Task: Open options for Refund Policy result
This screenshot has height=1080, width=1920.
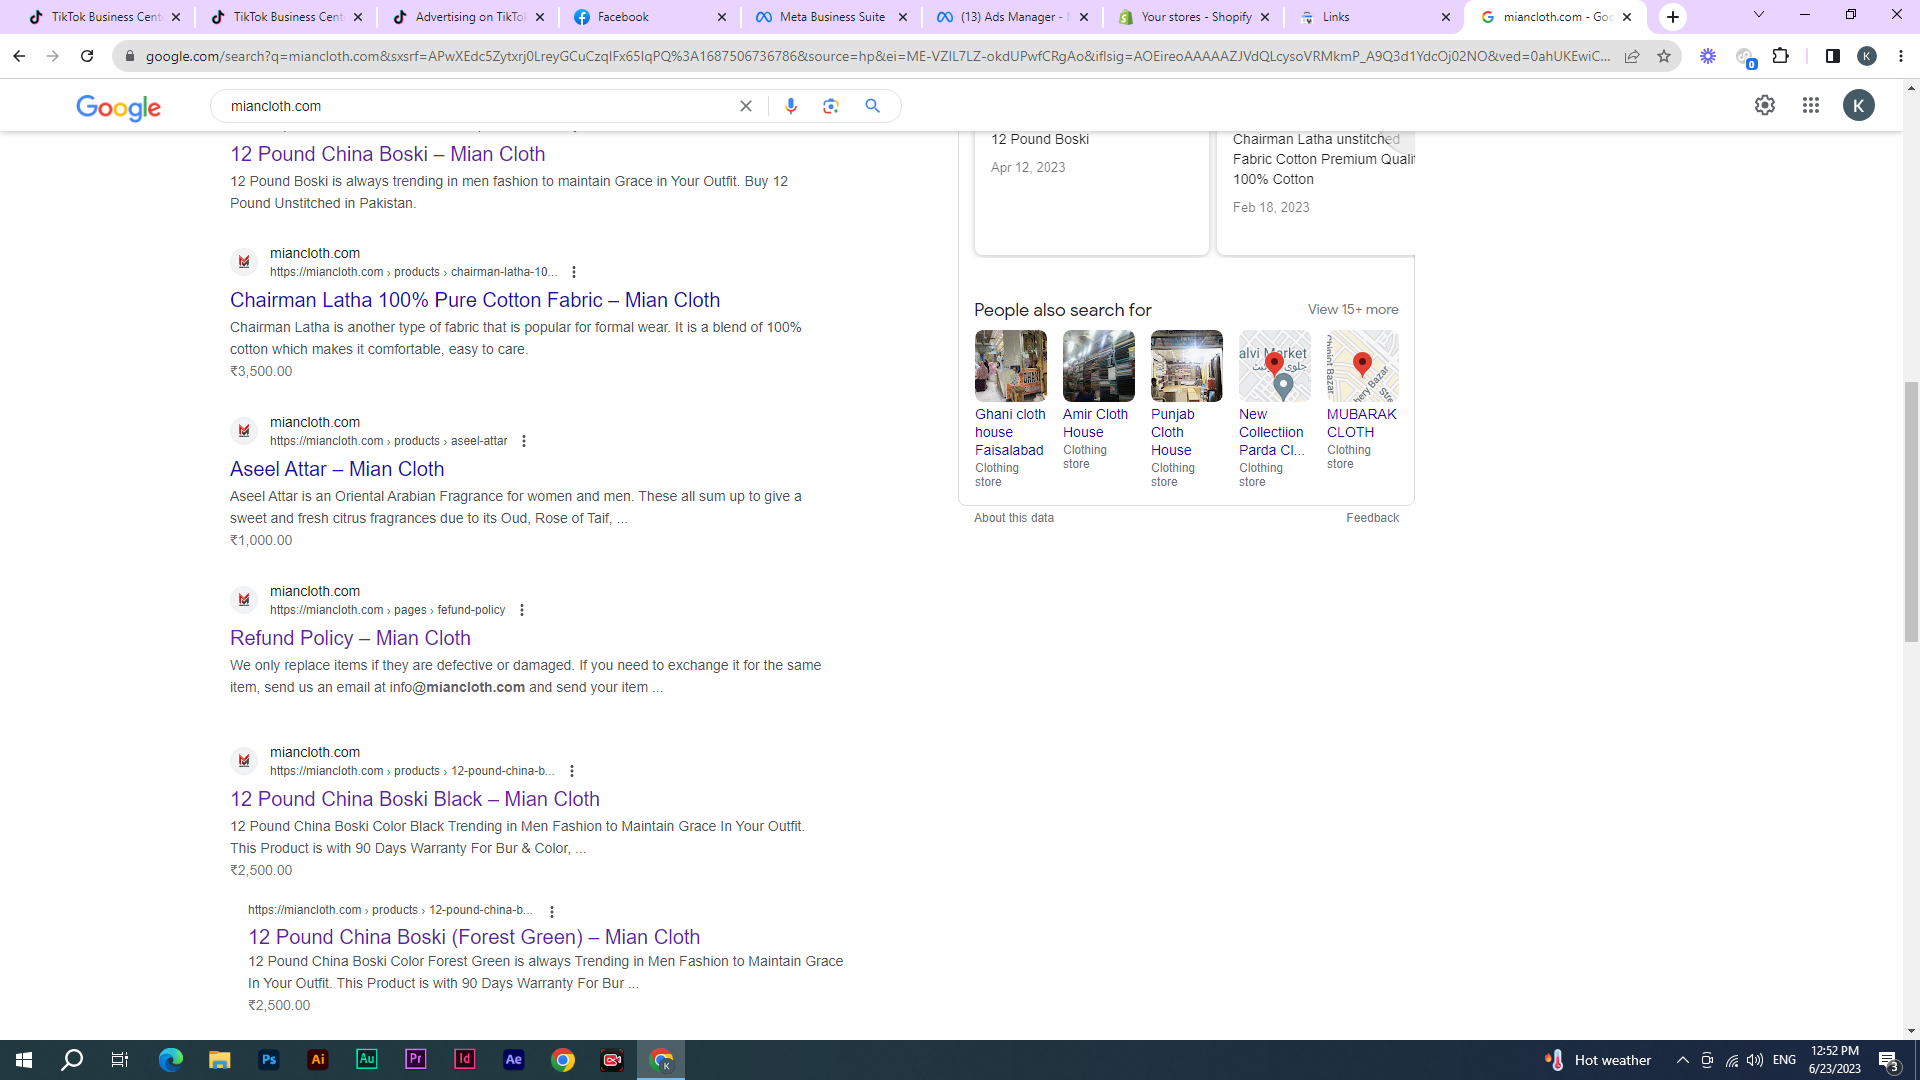Action: 521,610
